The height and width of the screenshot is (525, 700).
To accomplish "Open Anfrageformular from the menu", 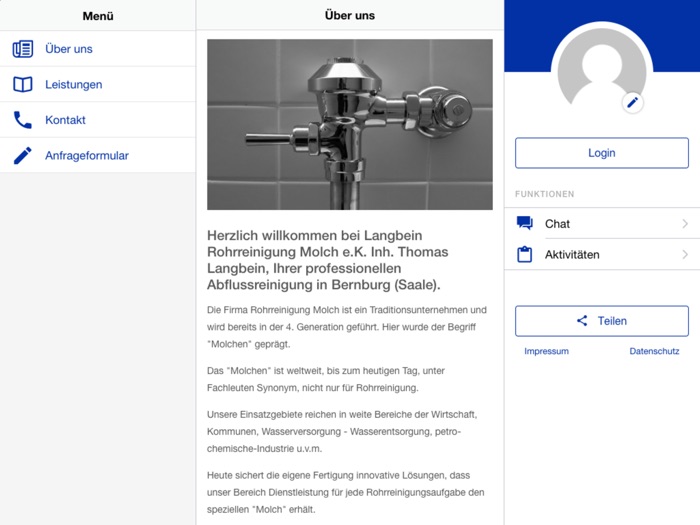I will 98,155.
